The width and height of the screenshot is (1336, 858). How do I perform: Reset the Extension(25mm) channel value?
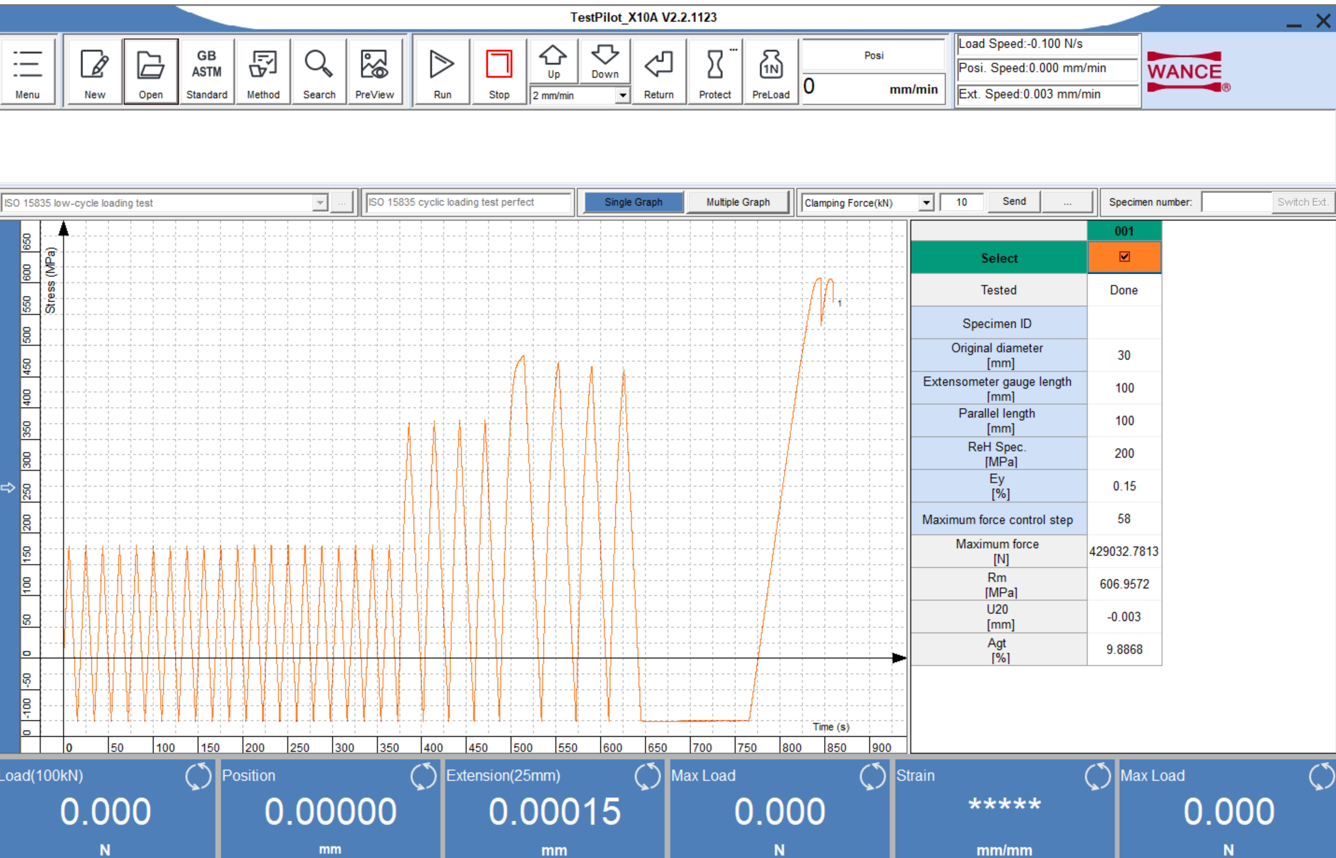point(647,776)
